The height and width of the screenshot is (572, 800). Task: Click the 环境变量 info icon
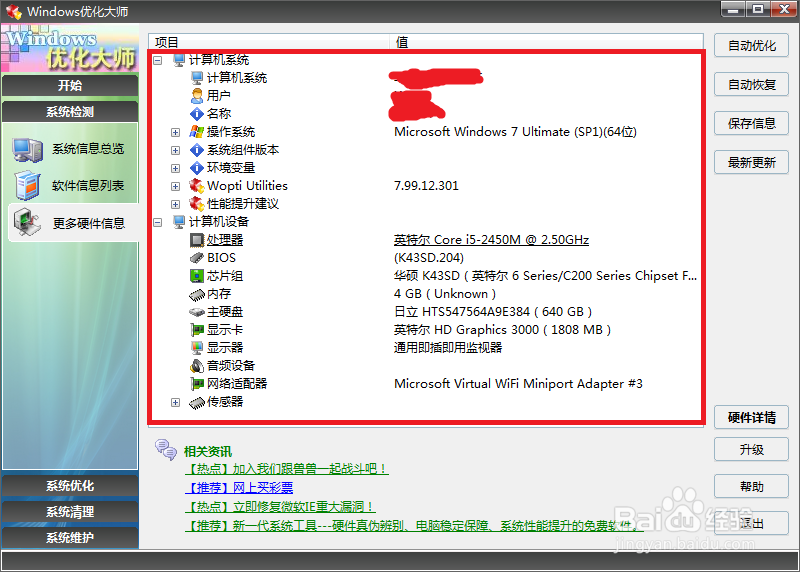pos(197,168)
